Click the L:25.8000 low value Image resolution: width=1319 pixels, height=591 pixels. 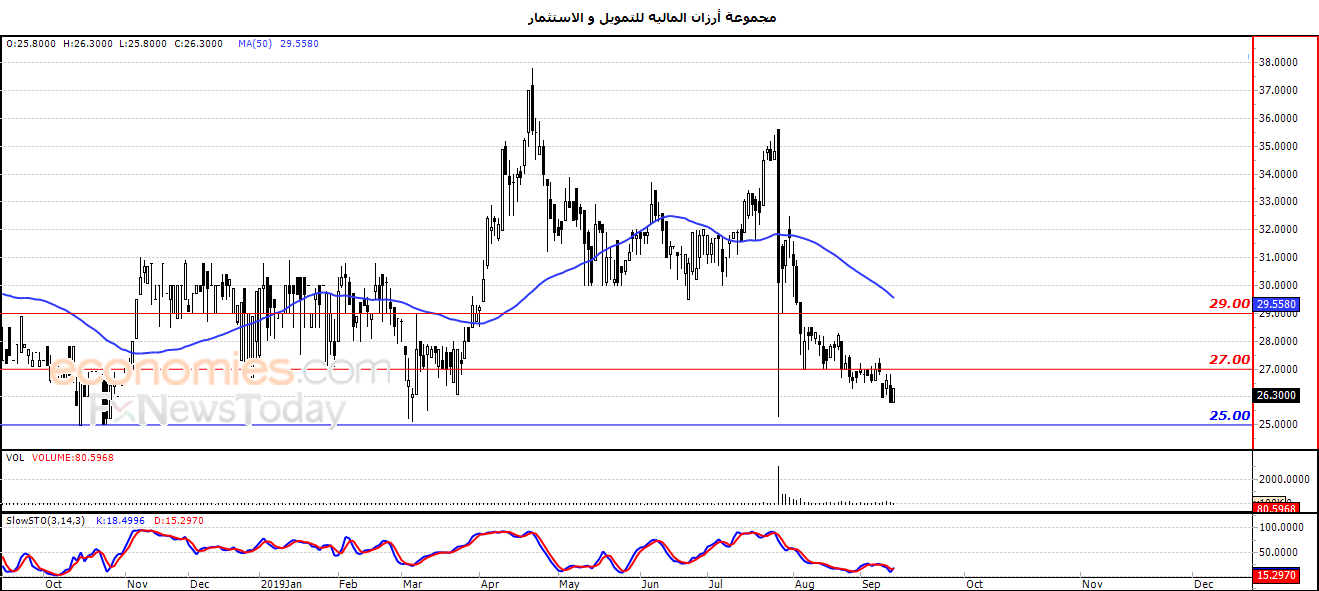pyautogui.click(x=142, y=44)
